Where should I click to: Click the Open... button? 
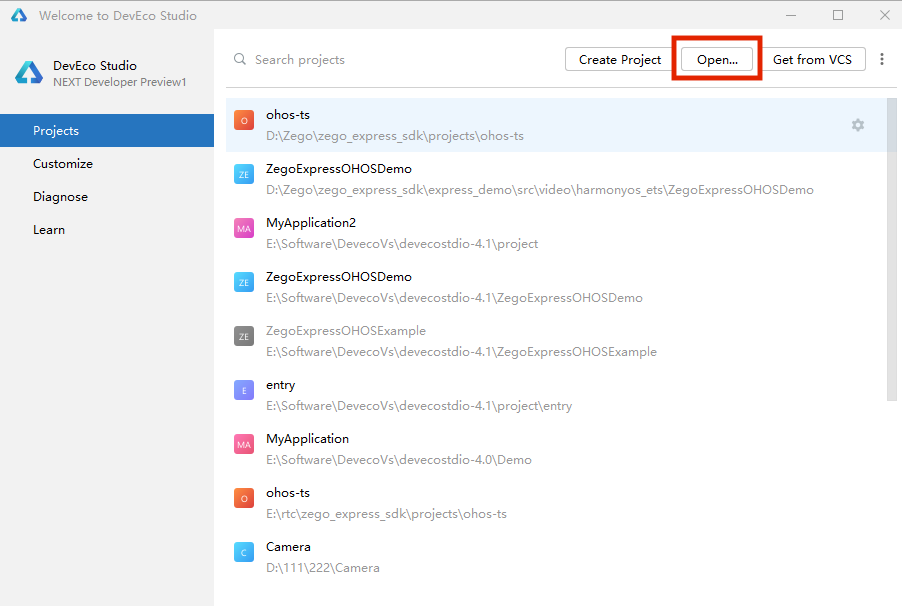[717, 60]
